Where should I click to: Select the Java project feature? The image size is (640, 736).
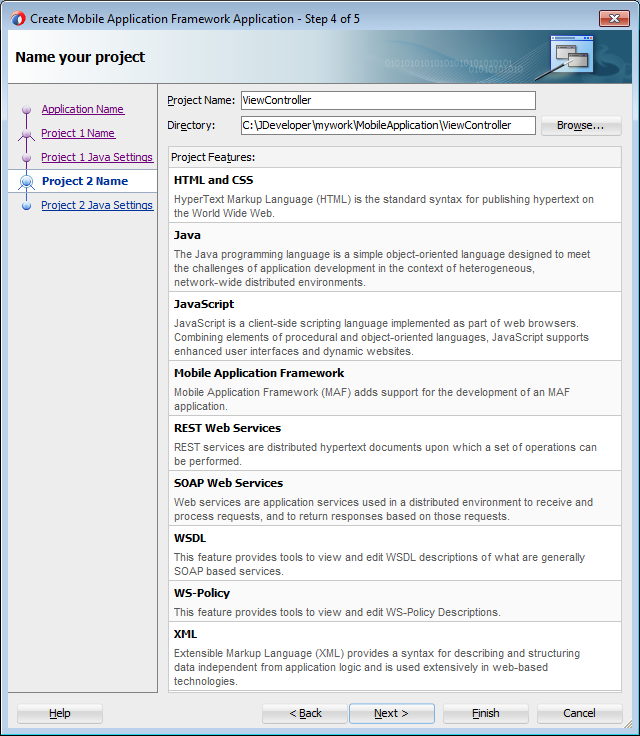[394, 257]
